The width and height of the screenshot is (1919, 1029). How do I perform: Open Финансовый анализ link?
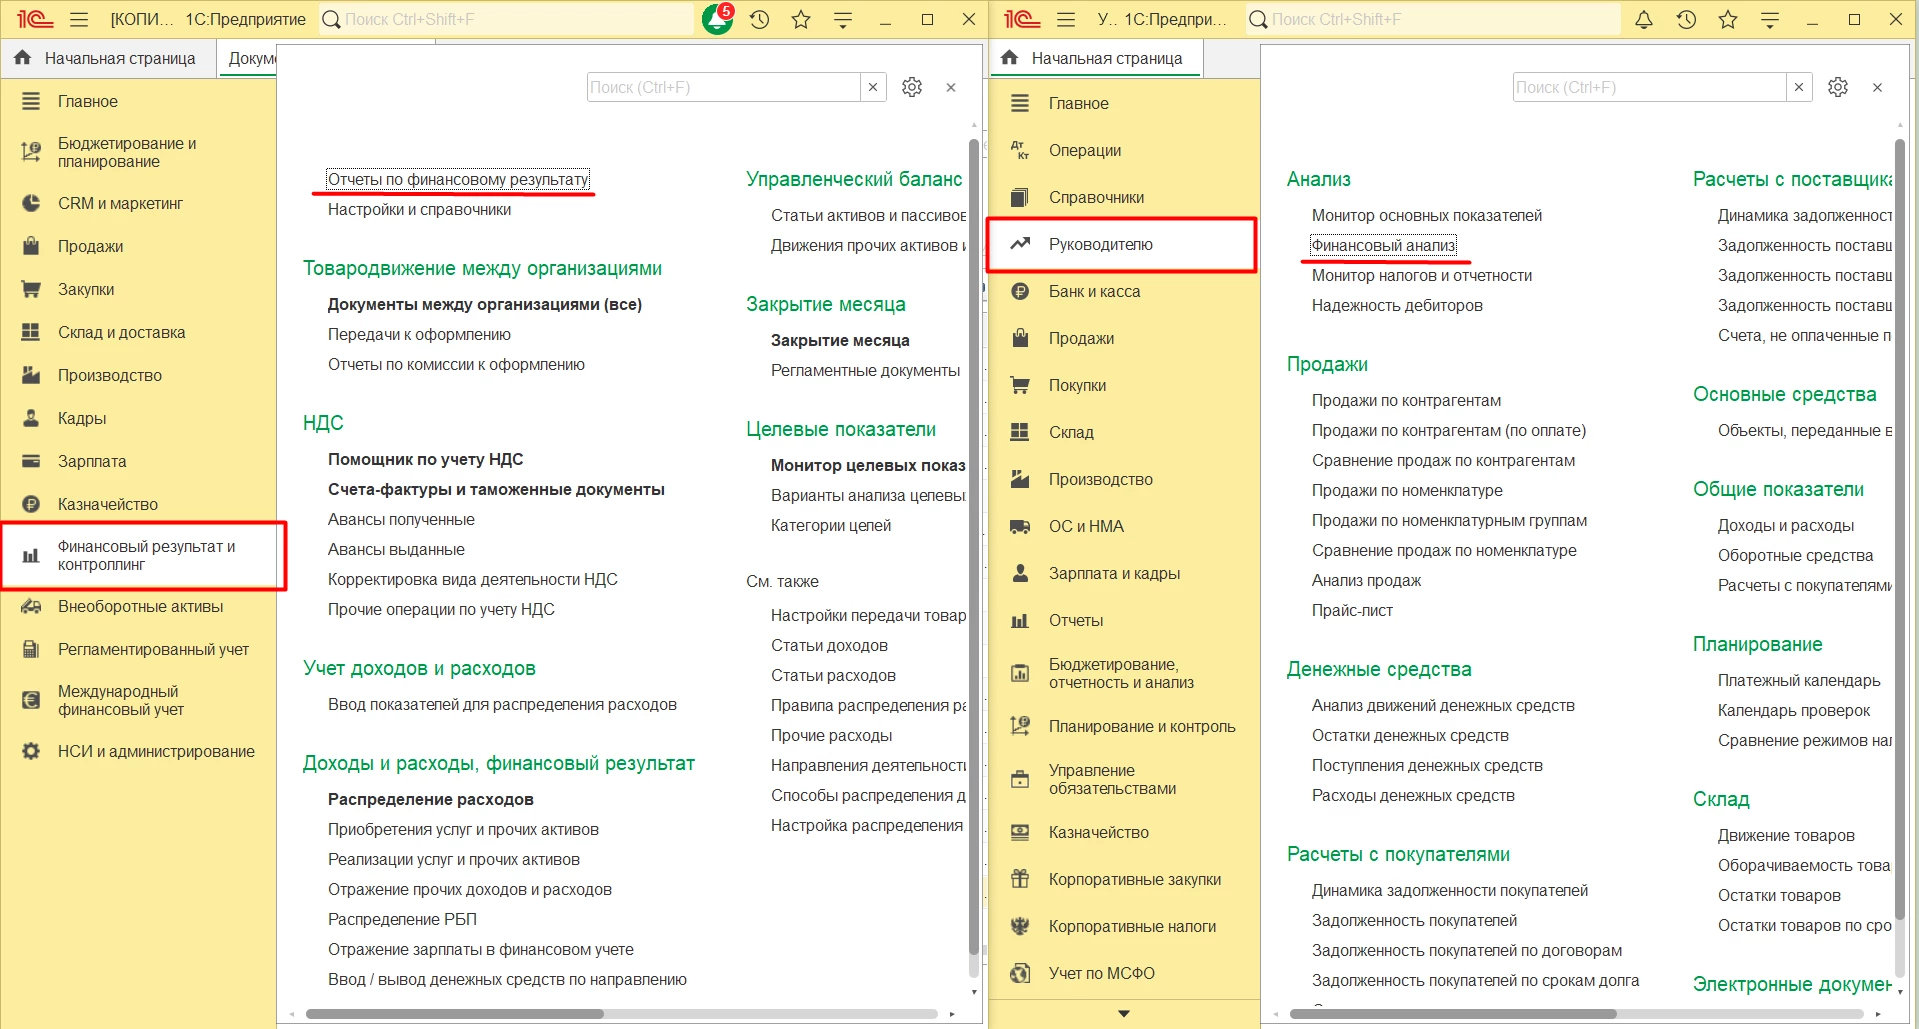tap(1383, 245)
